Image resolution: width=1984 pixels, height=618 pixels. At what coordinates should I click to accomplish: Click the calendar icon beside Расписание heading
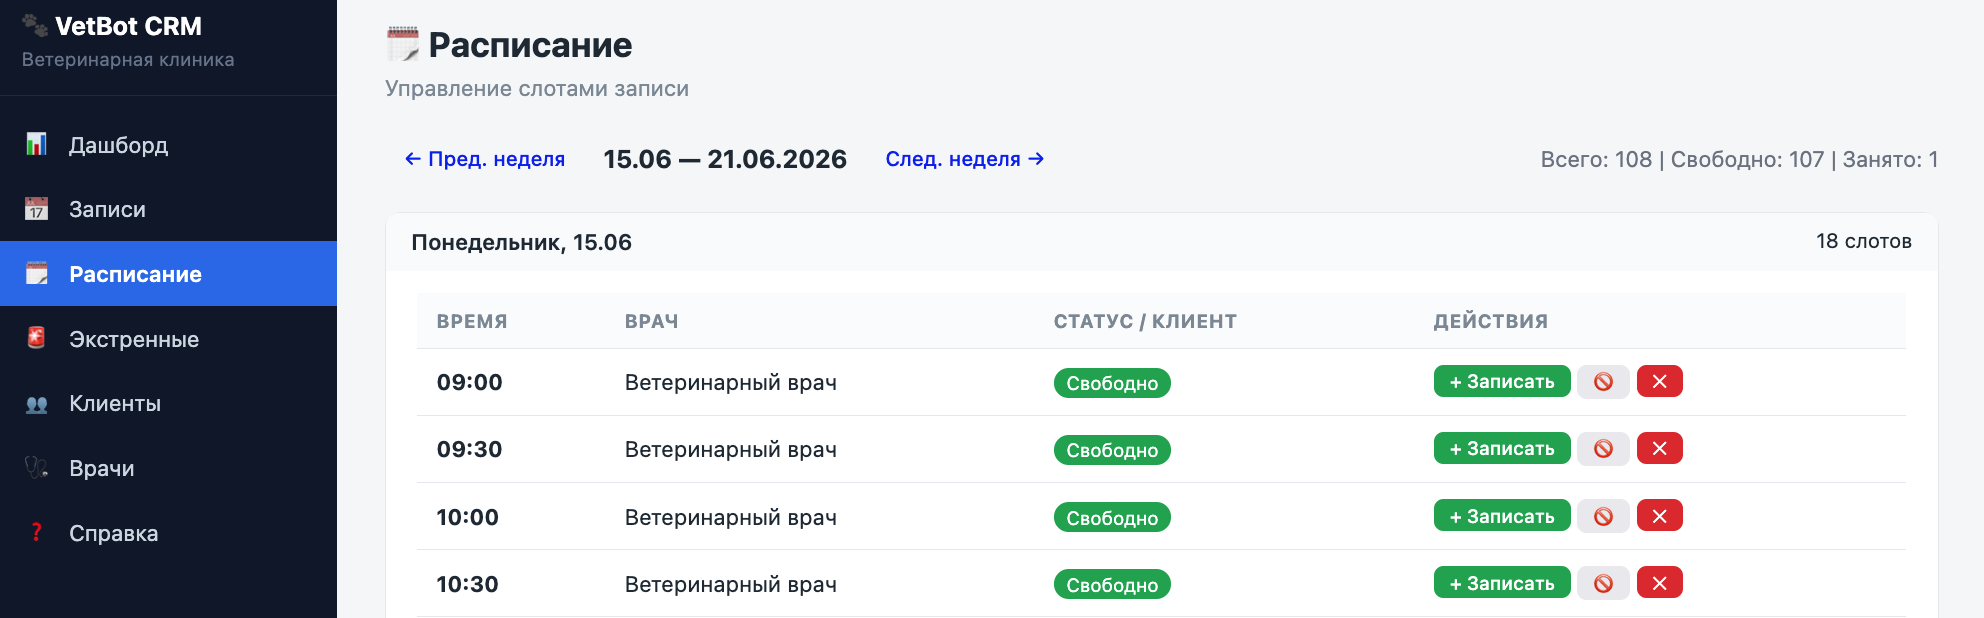pyautogui.click(x=403, y=44)
